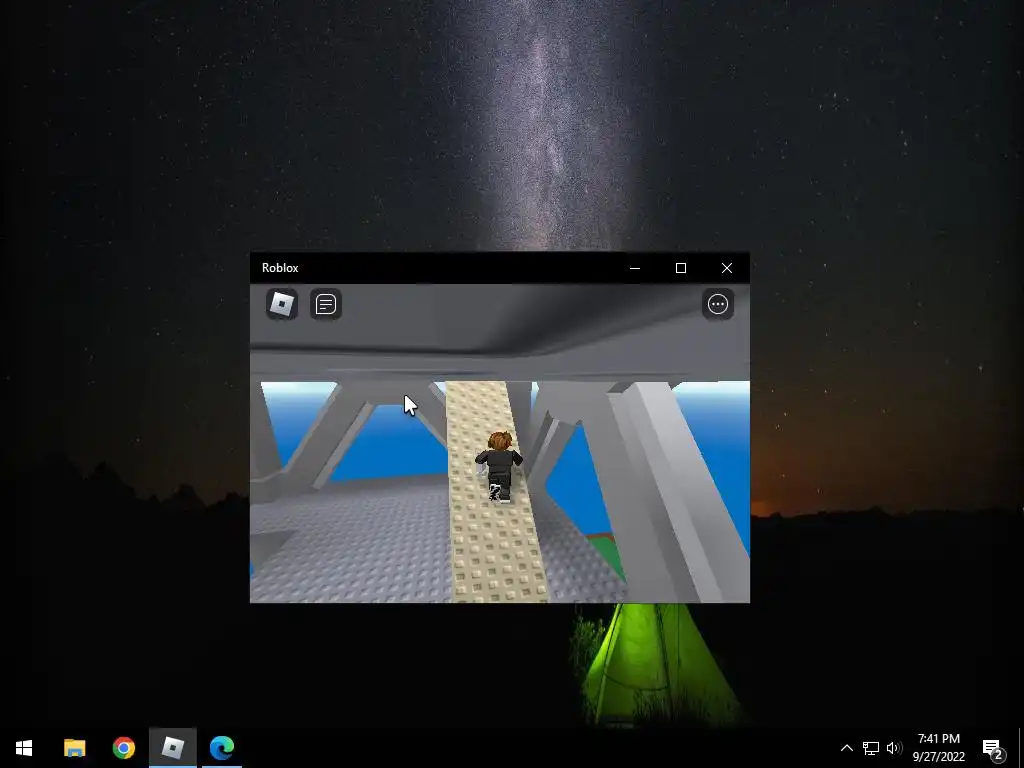This screenshot has width=1024, height=768.
Task: Open the Windows Start menu
Action: coord(24,748)
